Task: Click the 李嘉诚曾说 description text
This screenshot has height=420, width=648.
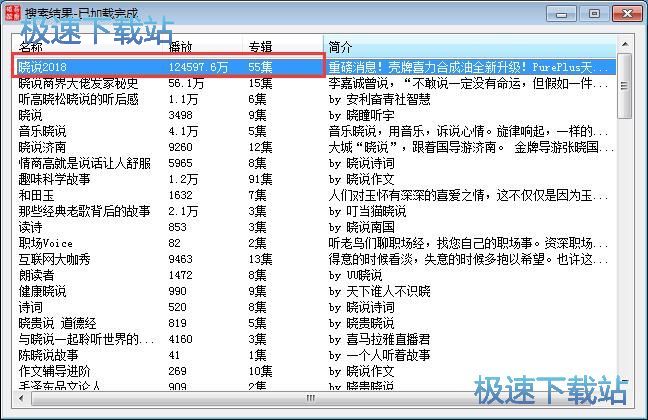Action: pyautogui.click(x=468, y=83)
